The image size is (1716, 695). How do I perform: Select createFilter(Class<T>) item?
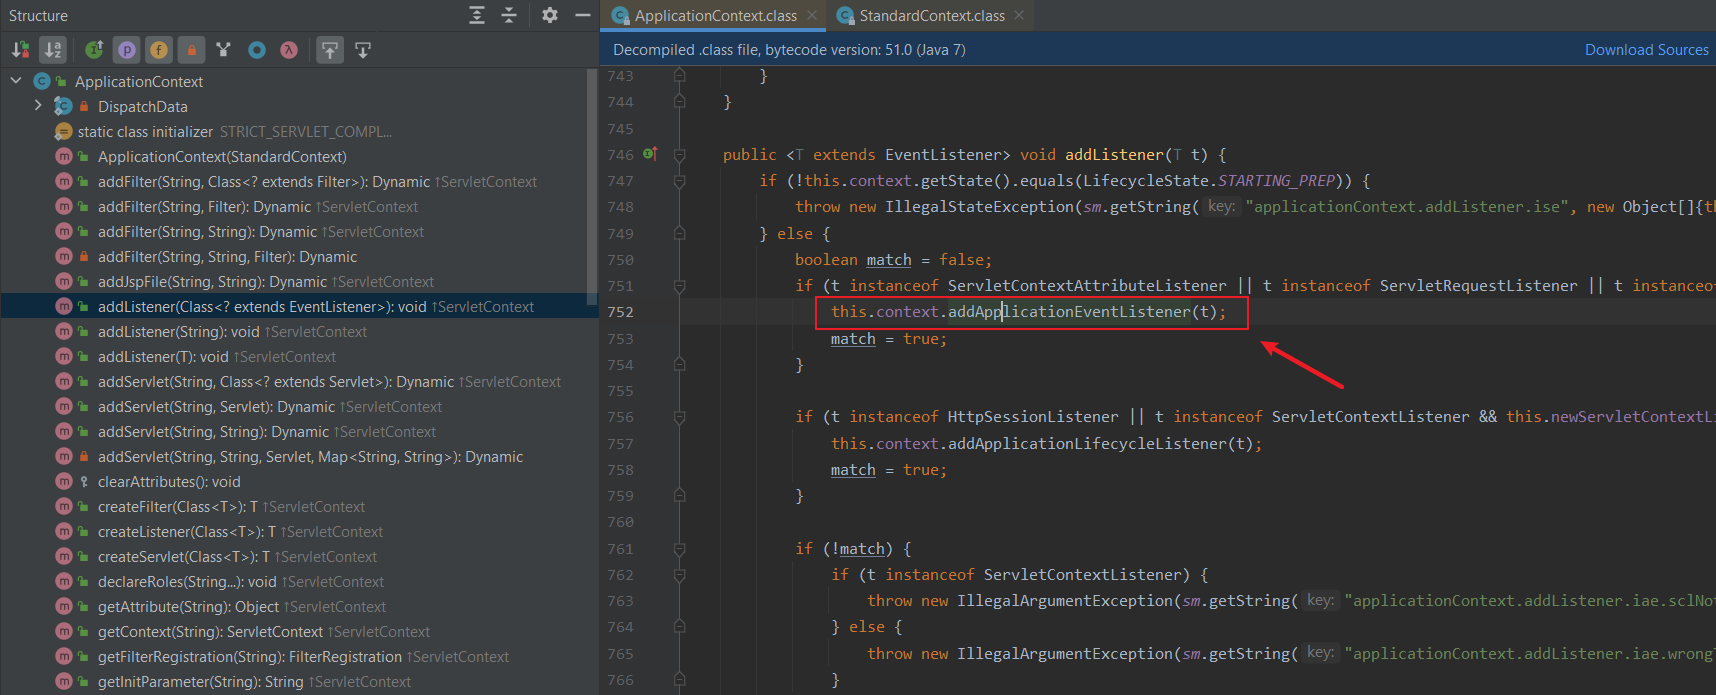click(231, 507)
